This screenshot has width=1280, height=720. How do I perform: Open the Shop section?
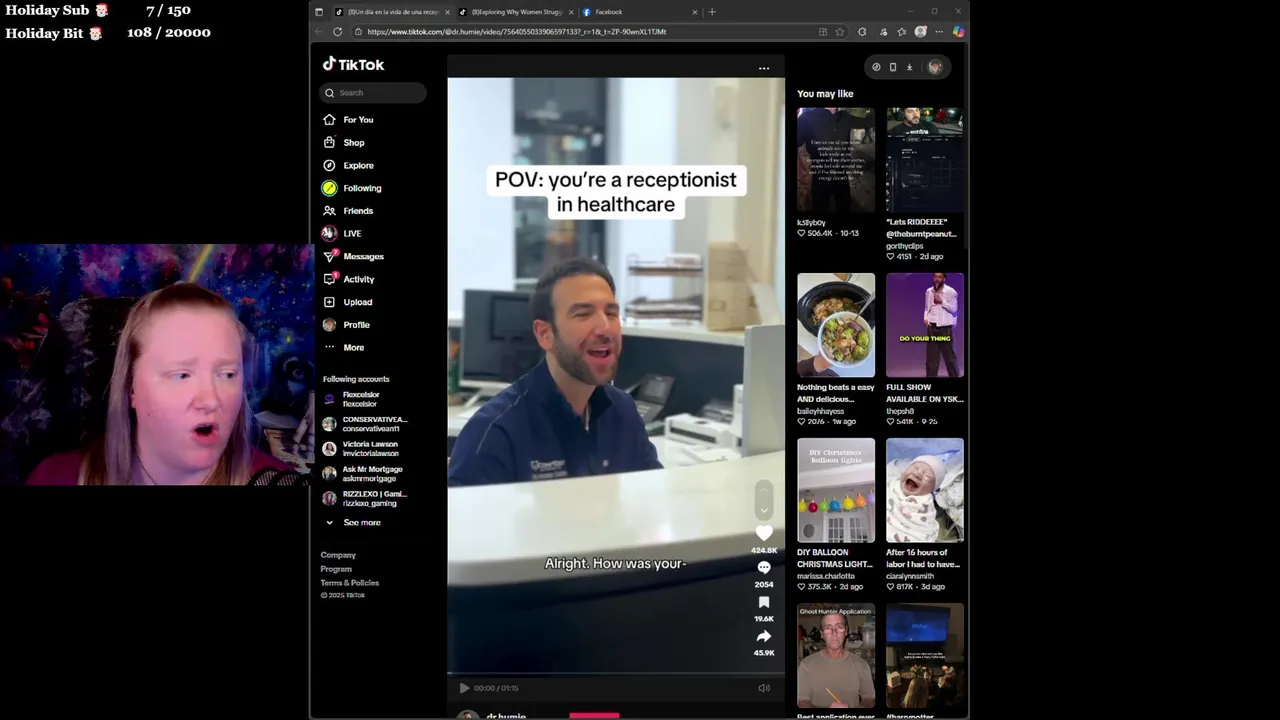pyautogui.click(x=344, y=143)
